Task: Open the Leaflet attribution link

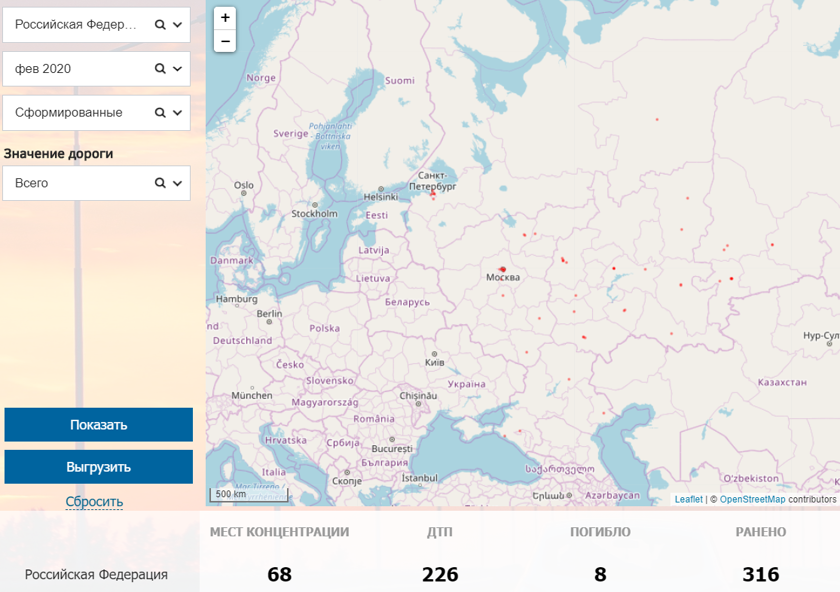Action: pos(688,499)
